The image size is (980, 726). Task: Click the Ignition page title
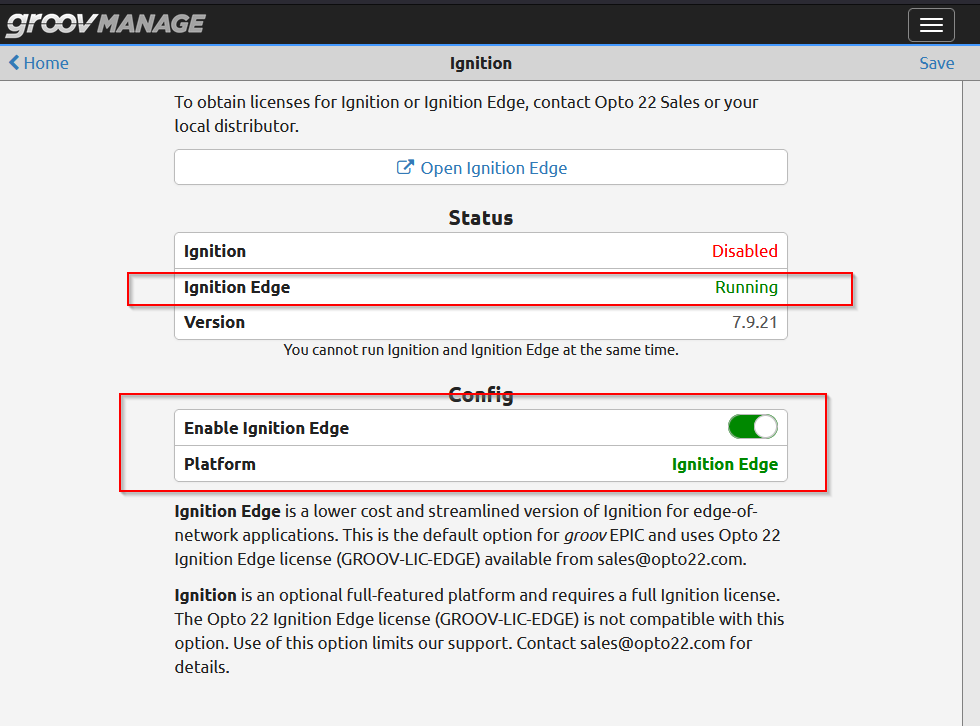point(481,63)
